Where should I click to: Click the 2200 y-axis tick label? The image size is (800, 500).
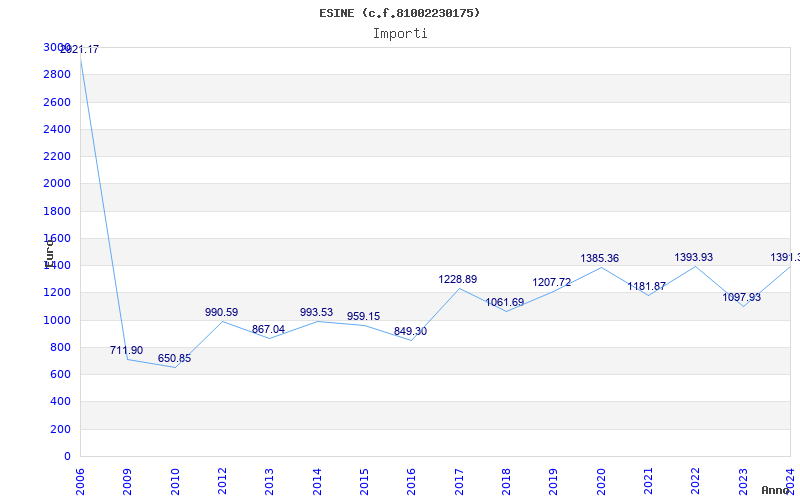[x=57, y=156]
